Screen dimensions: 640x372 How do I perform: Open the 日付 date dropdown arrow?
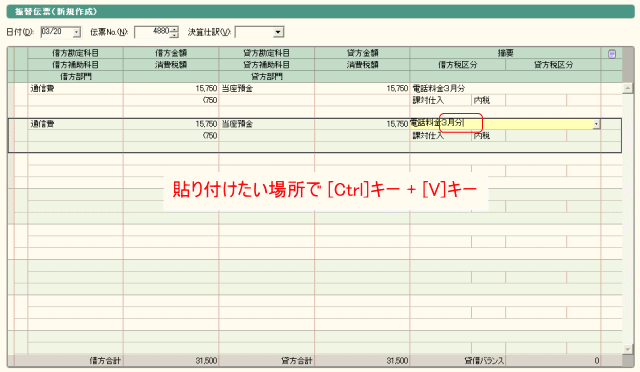click(x=77, y=32)
